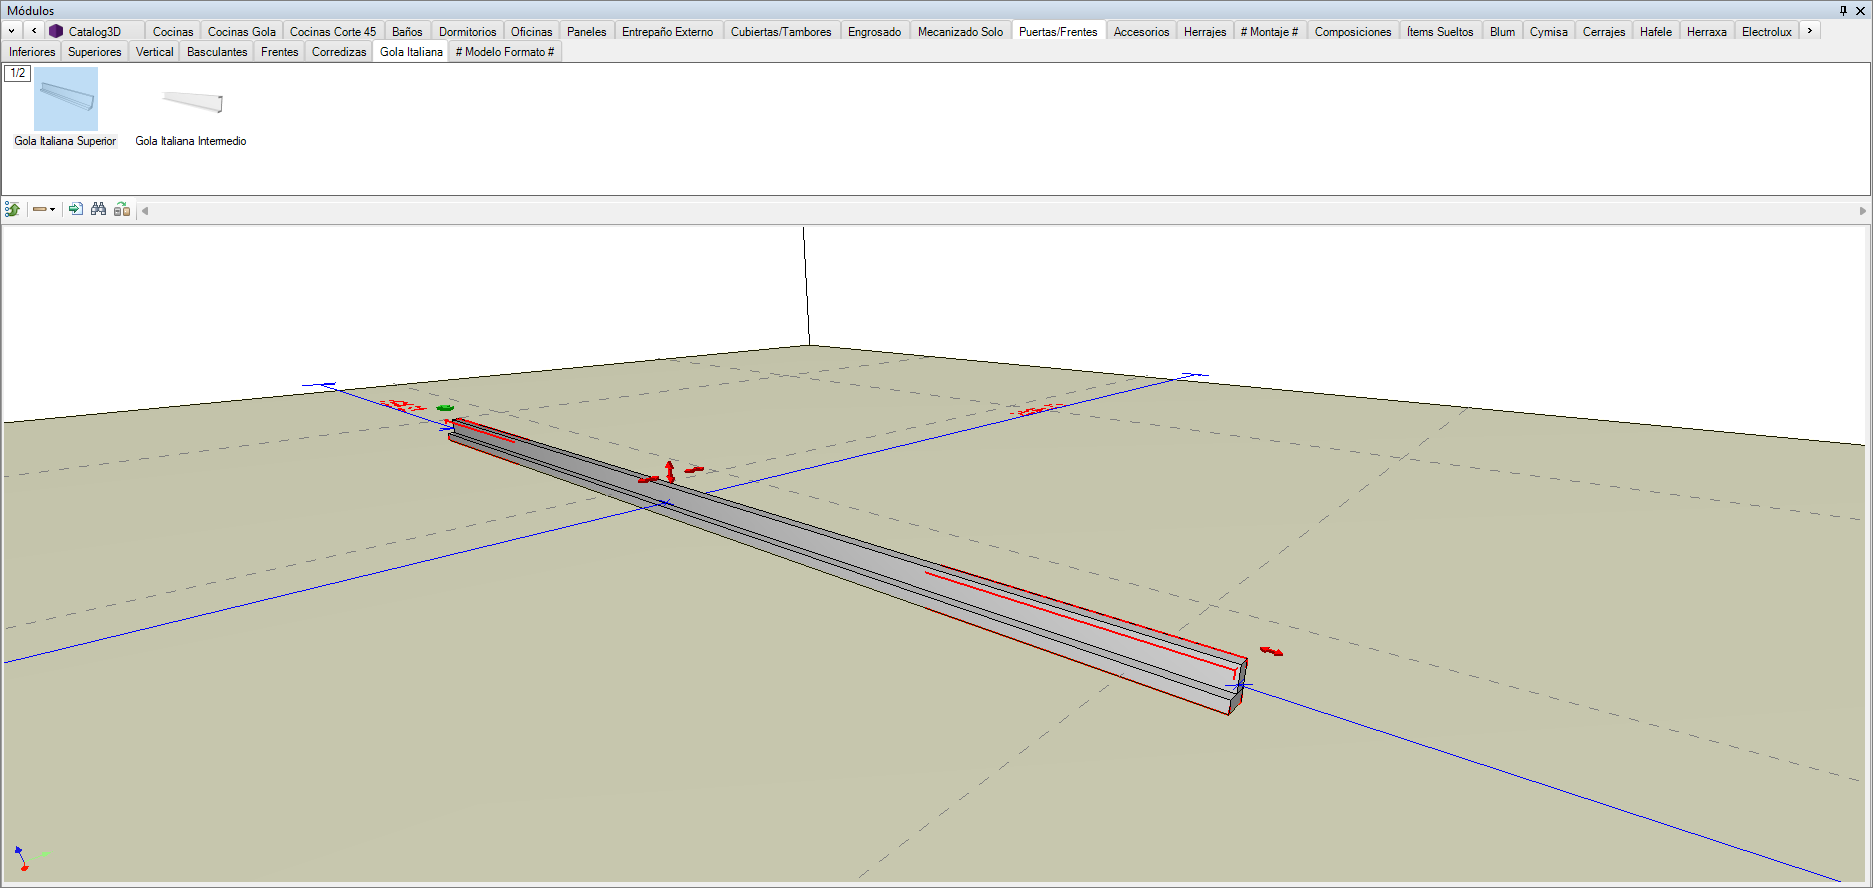
Task: Open the Oficinas tab
Action: click(531, 32)
